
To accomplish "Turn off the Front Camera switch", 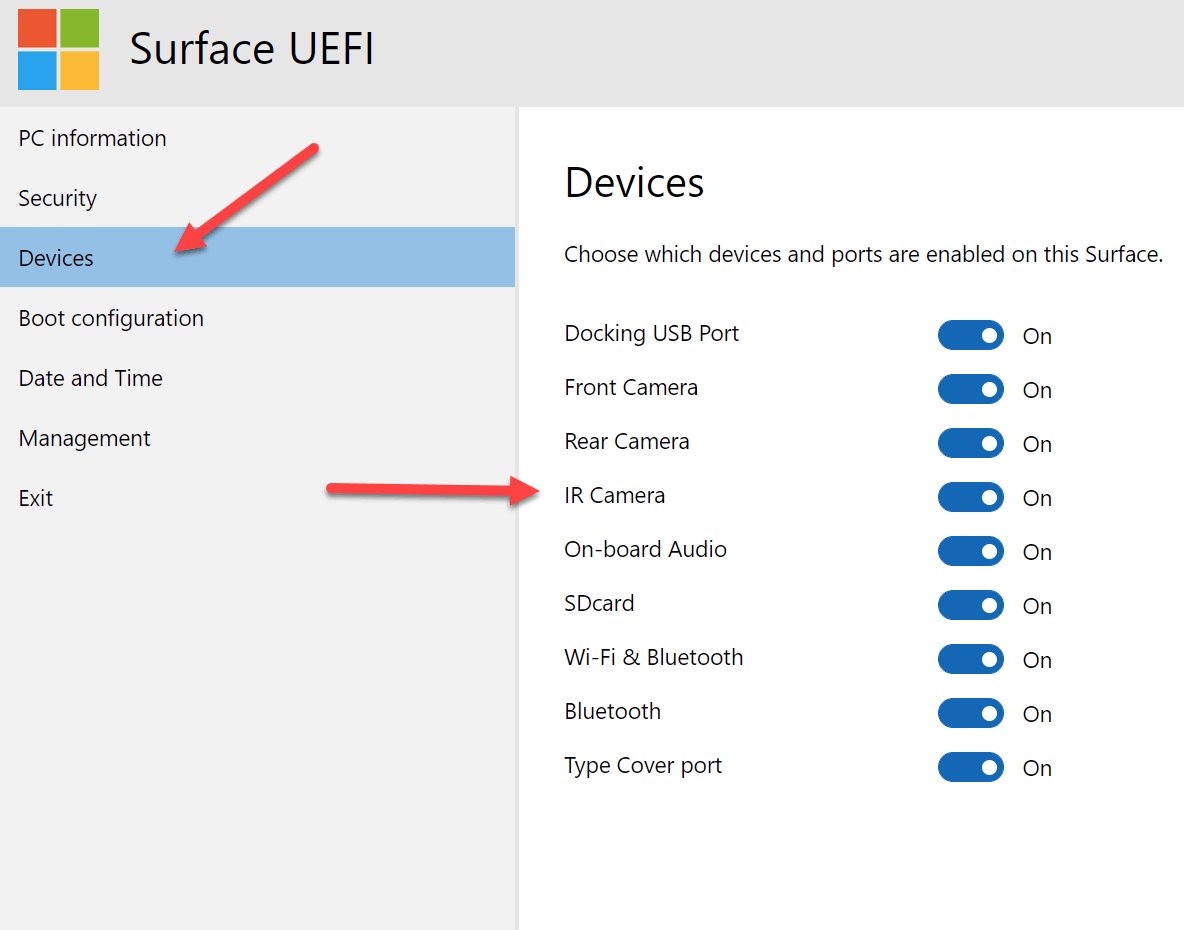I will [970, 389].
